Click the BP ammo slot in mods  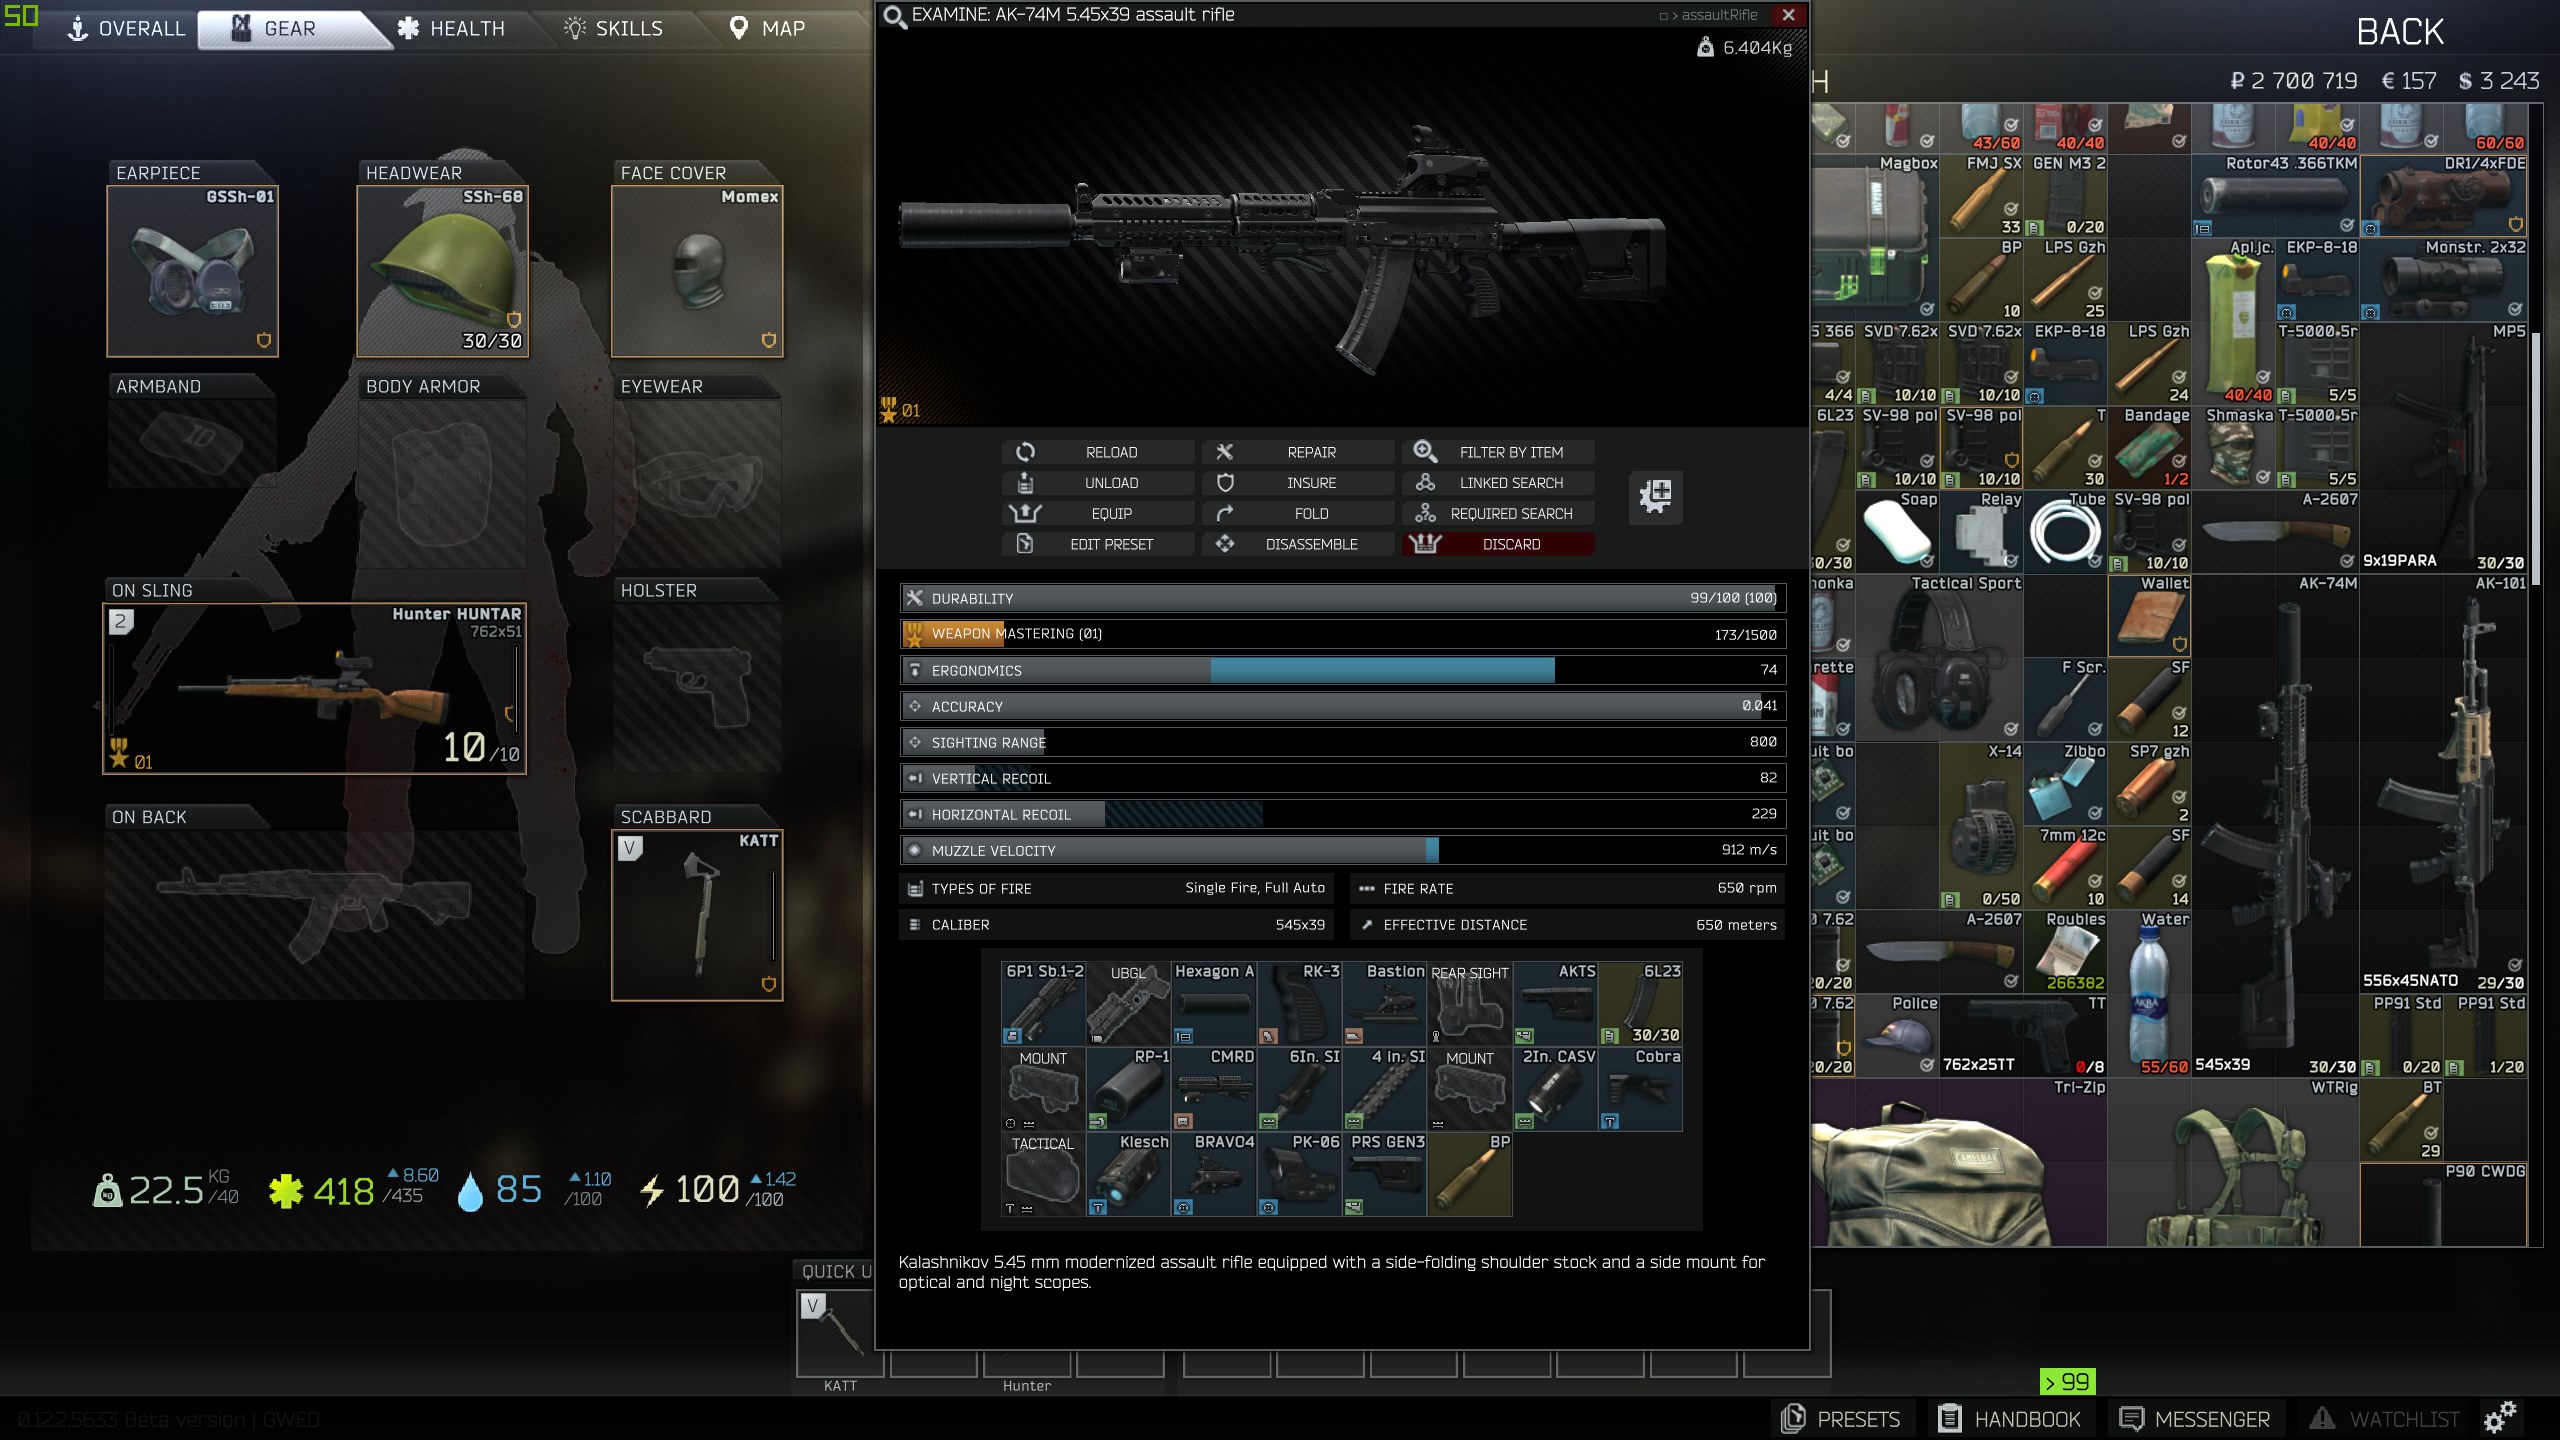pyautogui.click(x=1469, y=1174)
